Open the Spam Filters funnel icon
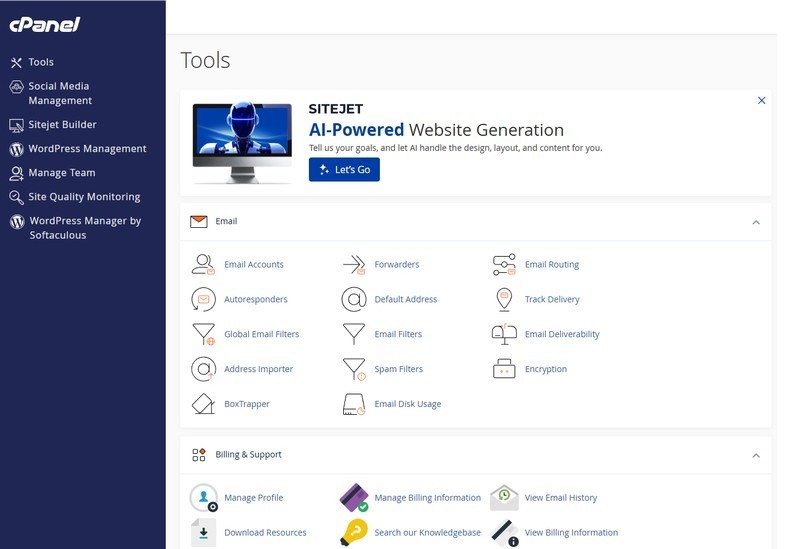Screen dimensions: 787x549 354,369
